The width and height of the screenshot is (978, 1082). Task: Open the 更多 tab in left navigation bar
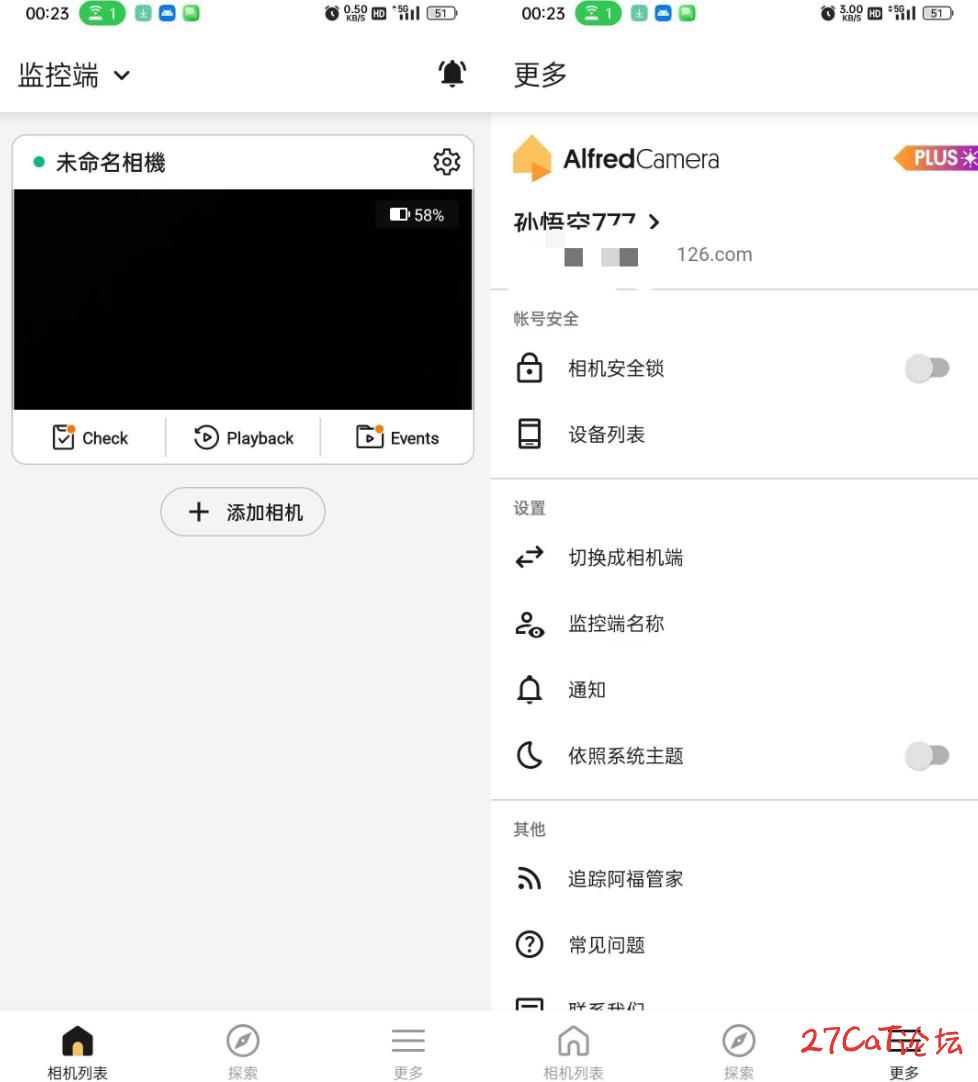[408, 1051]
